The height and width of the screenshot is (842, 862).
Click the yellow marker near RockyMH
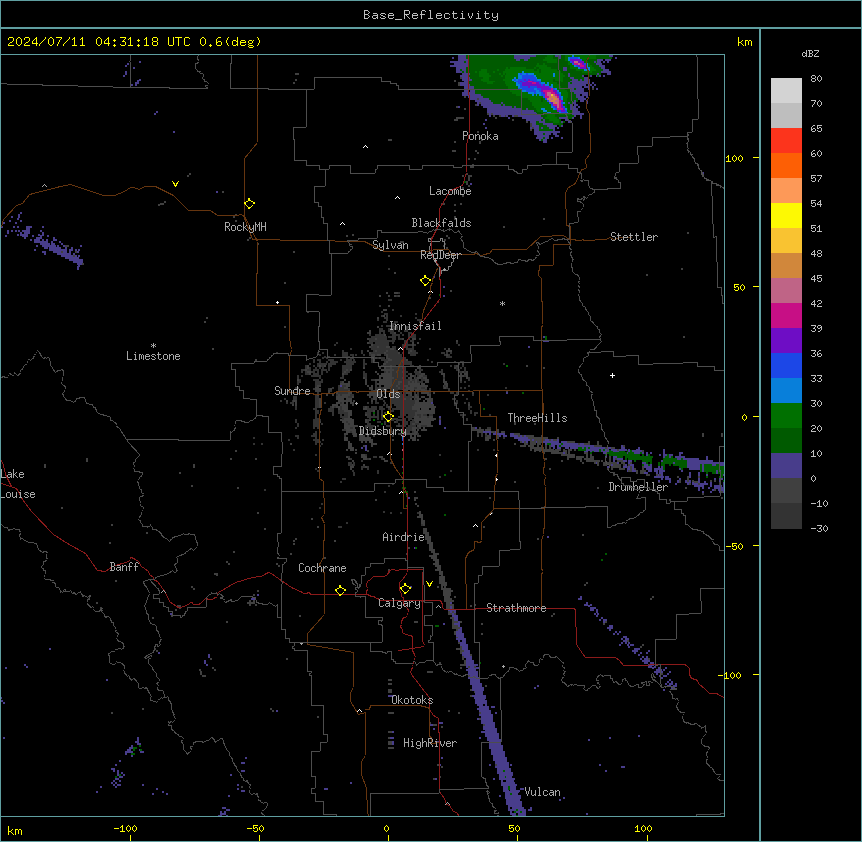249,203
